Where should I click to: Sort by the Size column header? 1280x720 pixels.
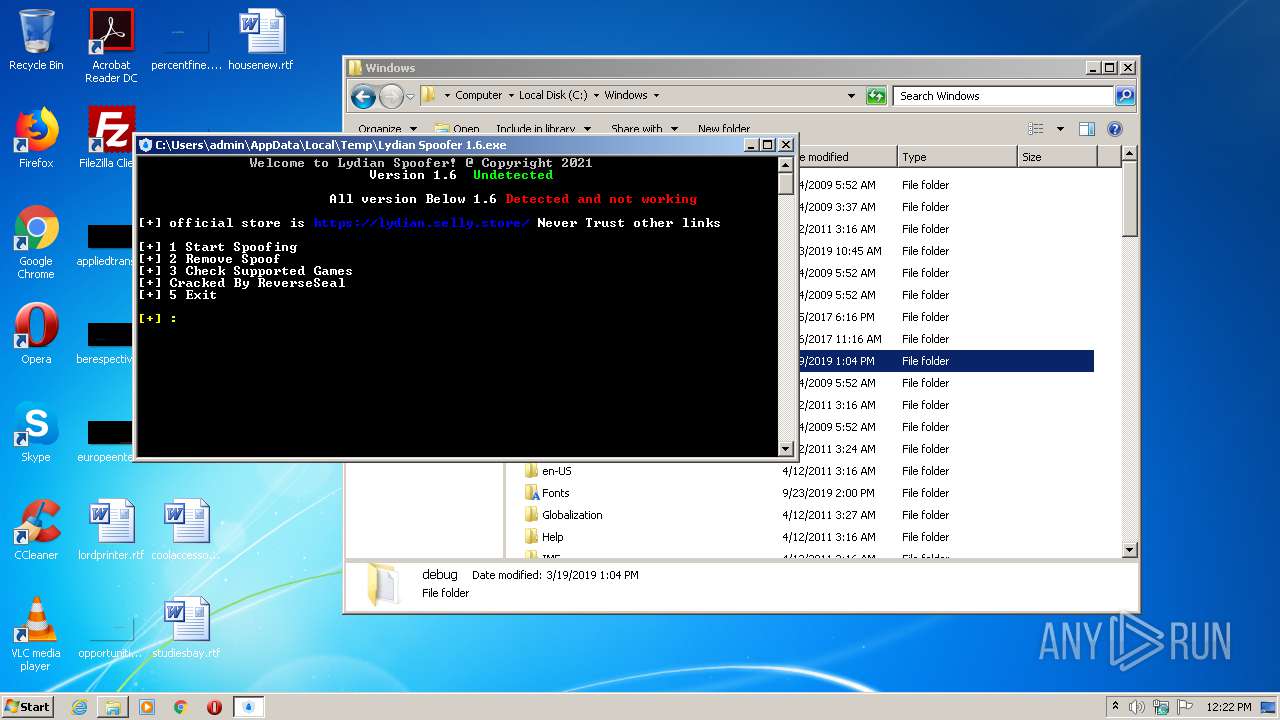coord(1056,157)
